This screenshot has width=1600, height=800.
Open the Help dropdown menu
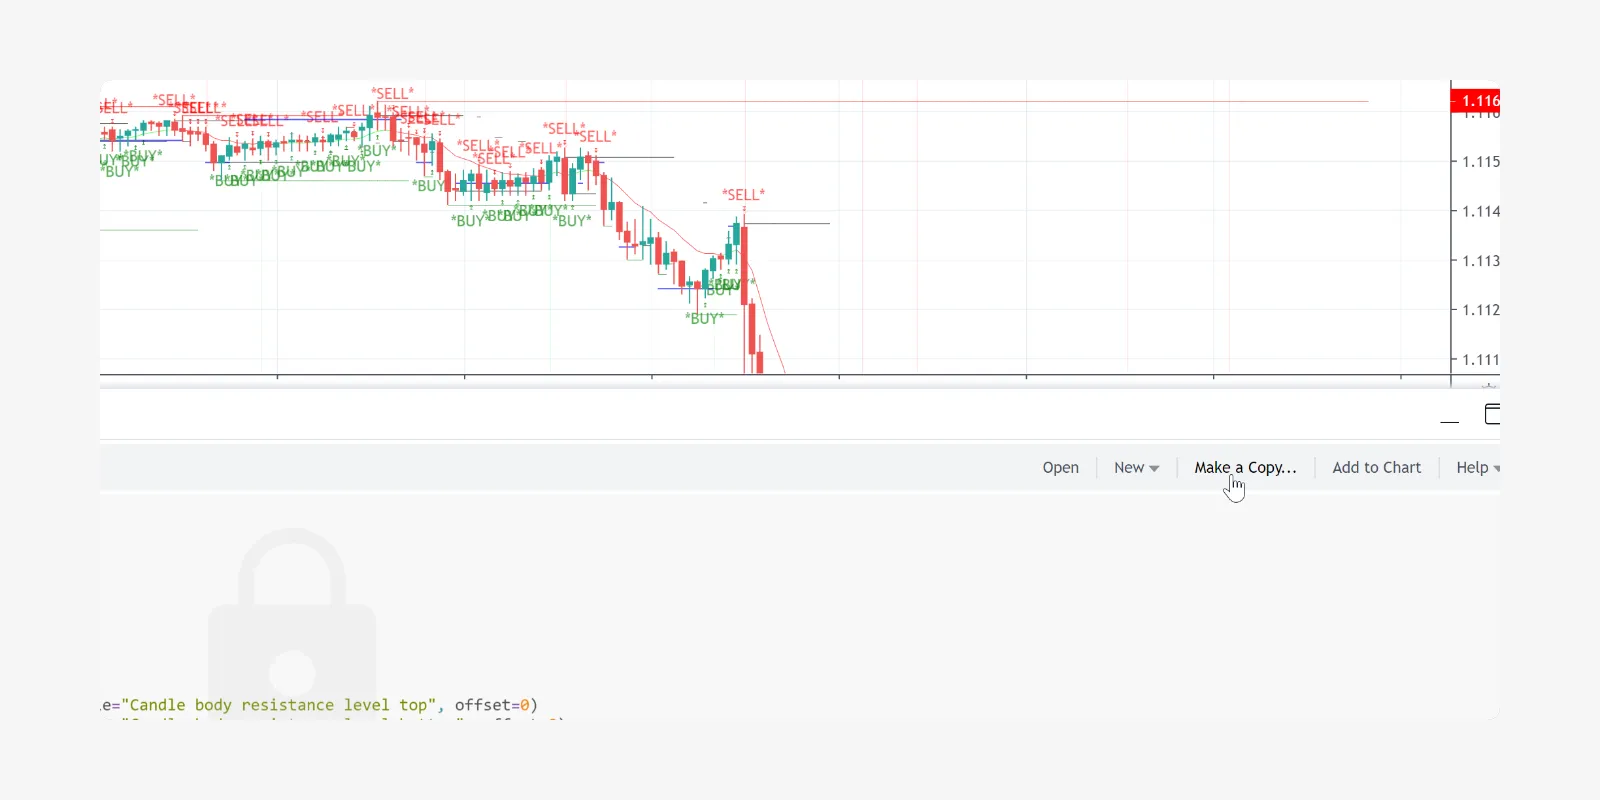[x=1477, y=467]
